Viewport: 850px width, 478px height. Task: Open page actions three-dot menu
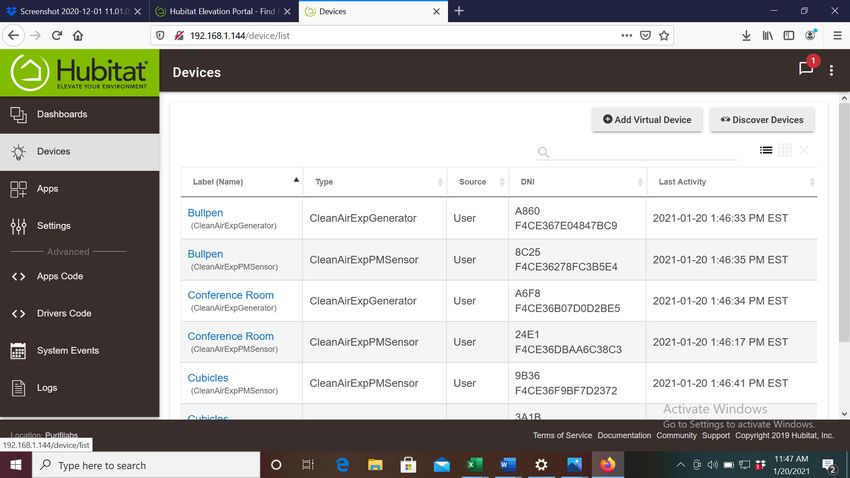(x=627, y=36)
